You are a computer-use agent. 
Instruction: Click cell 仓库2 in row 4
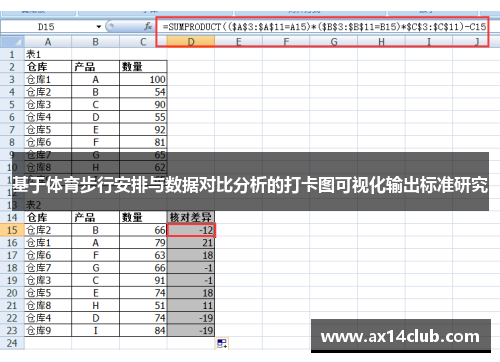coord(48,92)
